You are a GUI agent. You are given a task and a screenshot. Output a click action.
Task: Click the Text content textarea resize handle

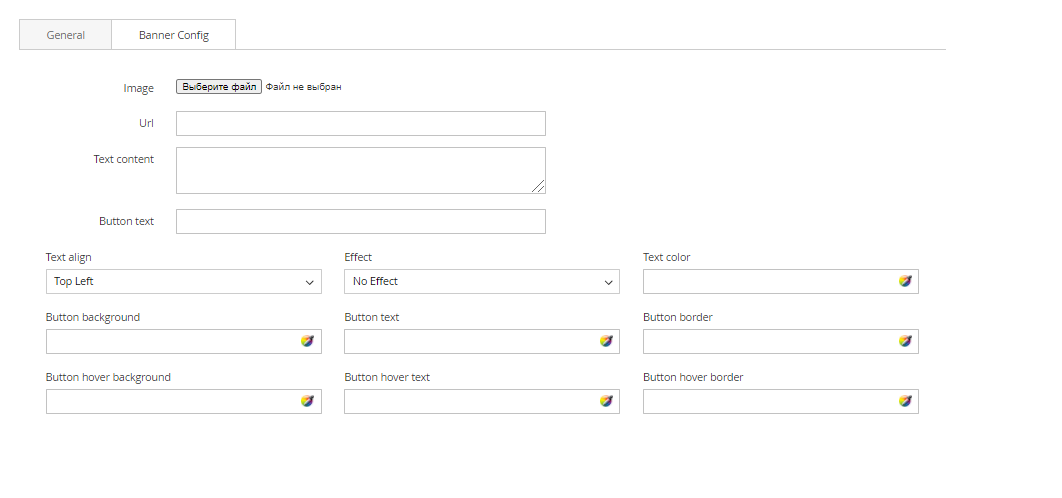coord(538,186)
